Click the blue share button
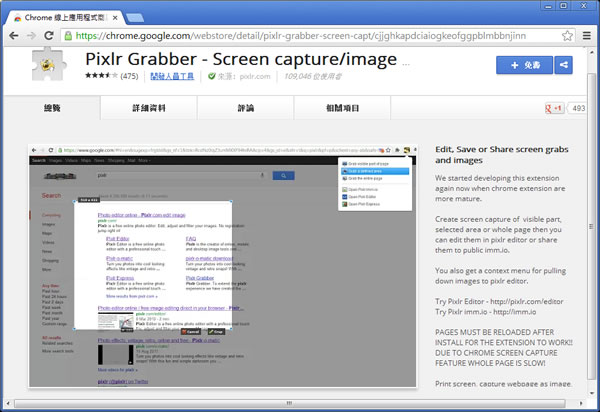Image resolution: width=600 pixels, height=412 pixels. coord(563,65)
